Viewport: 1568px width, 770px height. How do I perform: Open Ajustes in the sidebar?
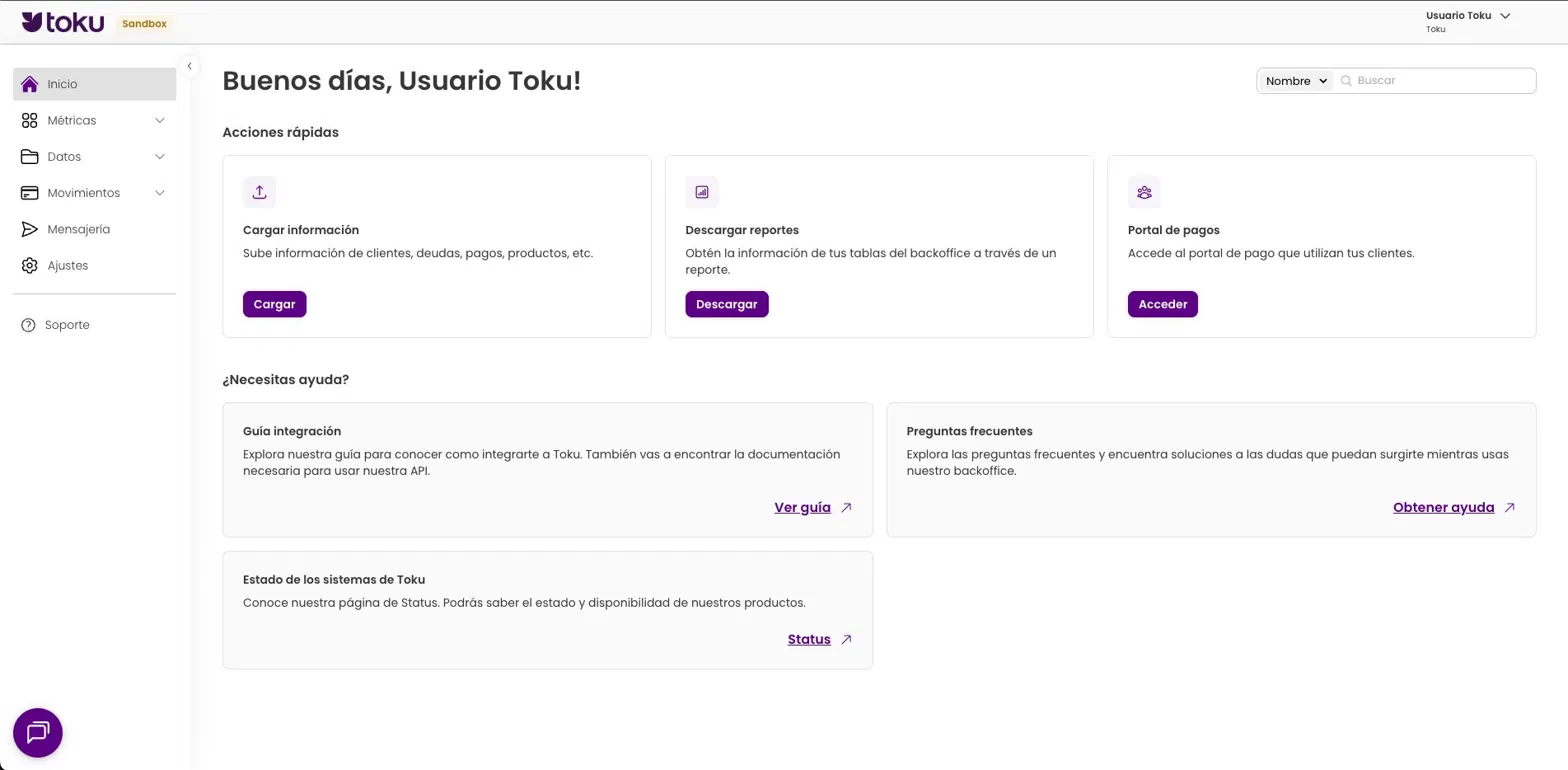(x=94, y=265)
